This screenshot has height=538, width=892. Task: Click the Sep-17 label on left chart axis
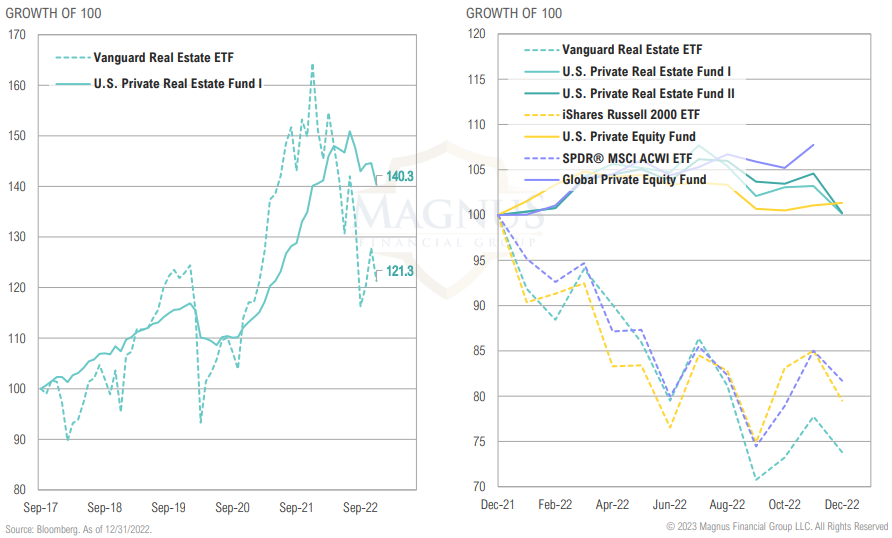point(39,507)
